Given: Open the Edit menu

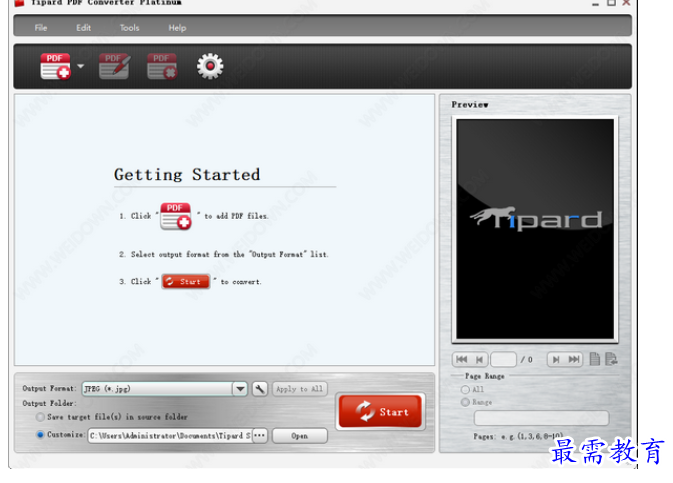Looking at the screenshot, I should tap(83, 28).
